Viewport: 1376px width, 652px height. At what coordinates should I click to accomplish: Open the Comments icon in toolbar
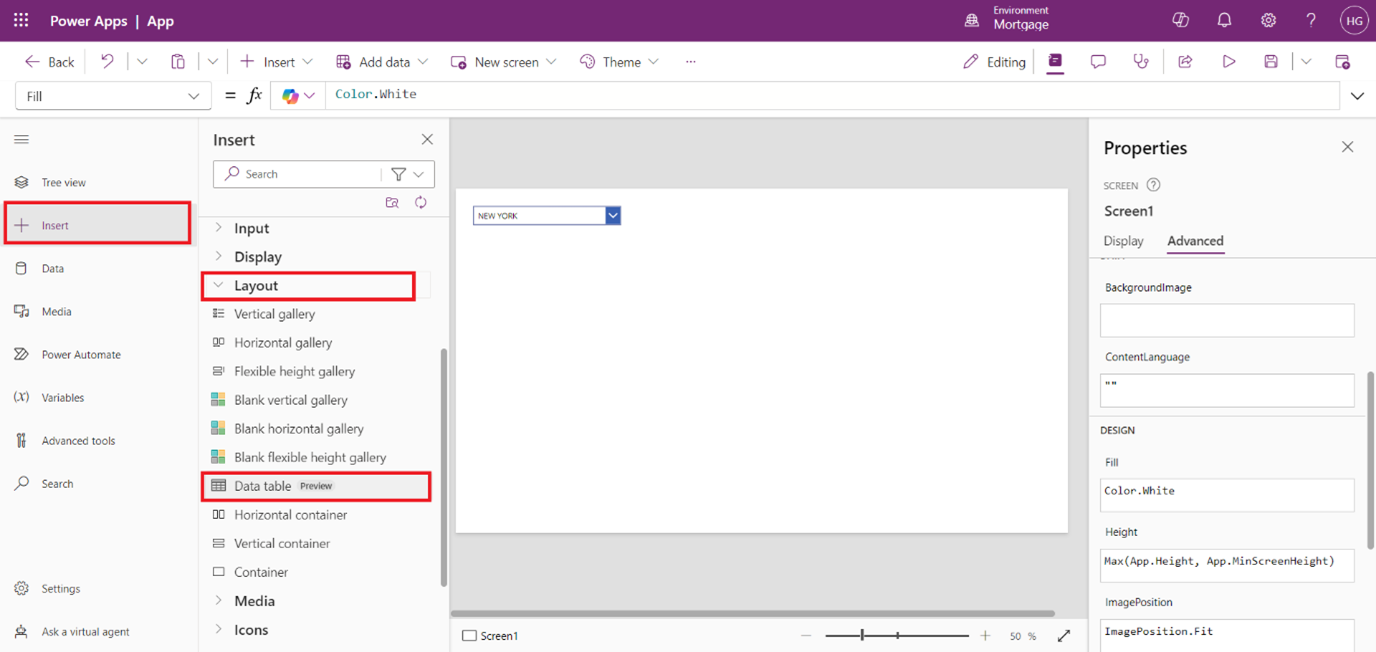[x=1098, y=62]
